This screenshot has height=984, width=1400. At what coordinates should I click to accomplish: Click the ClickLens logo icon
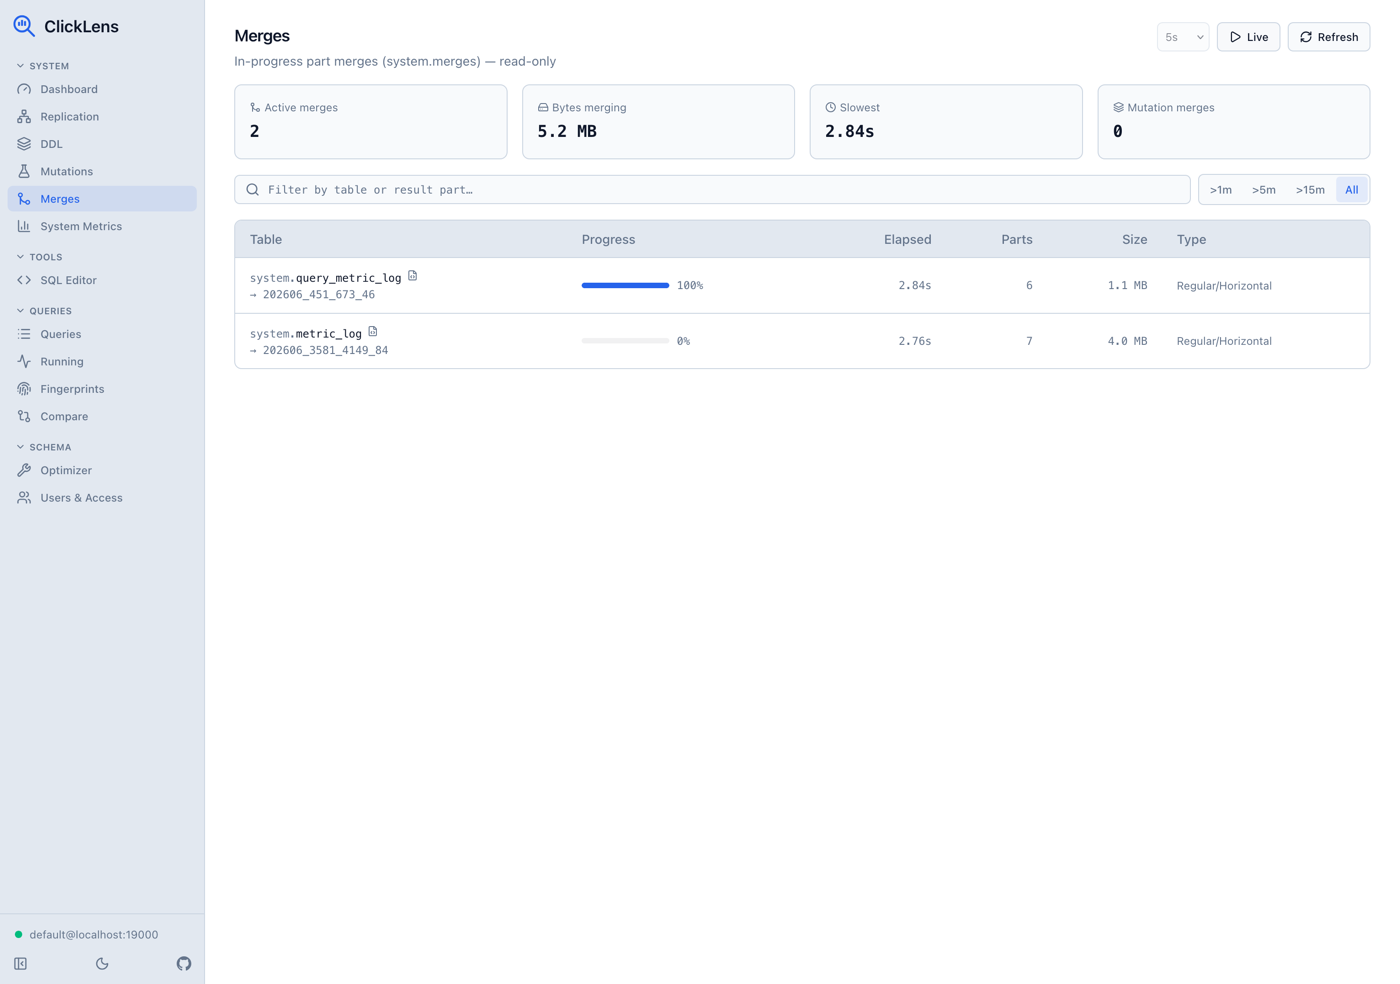(24, 26)
